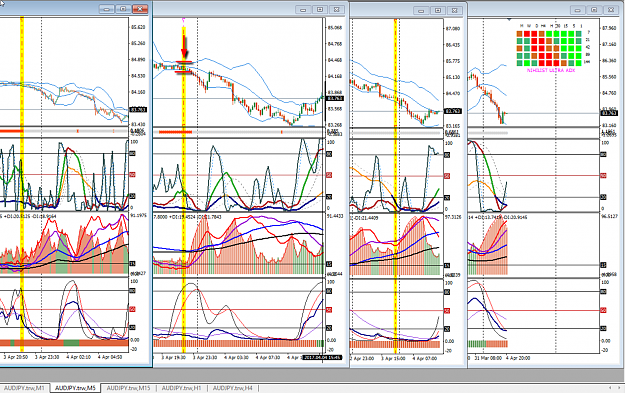Screen dimensions: 625x393
Task: Close the NIHILIST ULTRA ADX chart window
Action: coord(611,10)
